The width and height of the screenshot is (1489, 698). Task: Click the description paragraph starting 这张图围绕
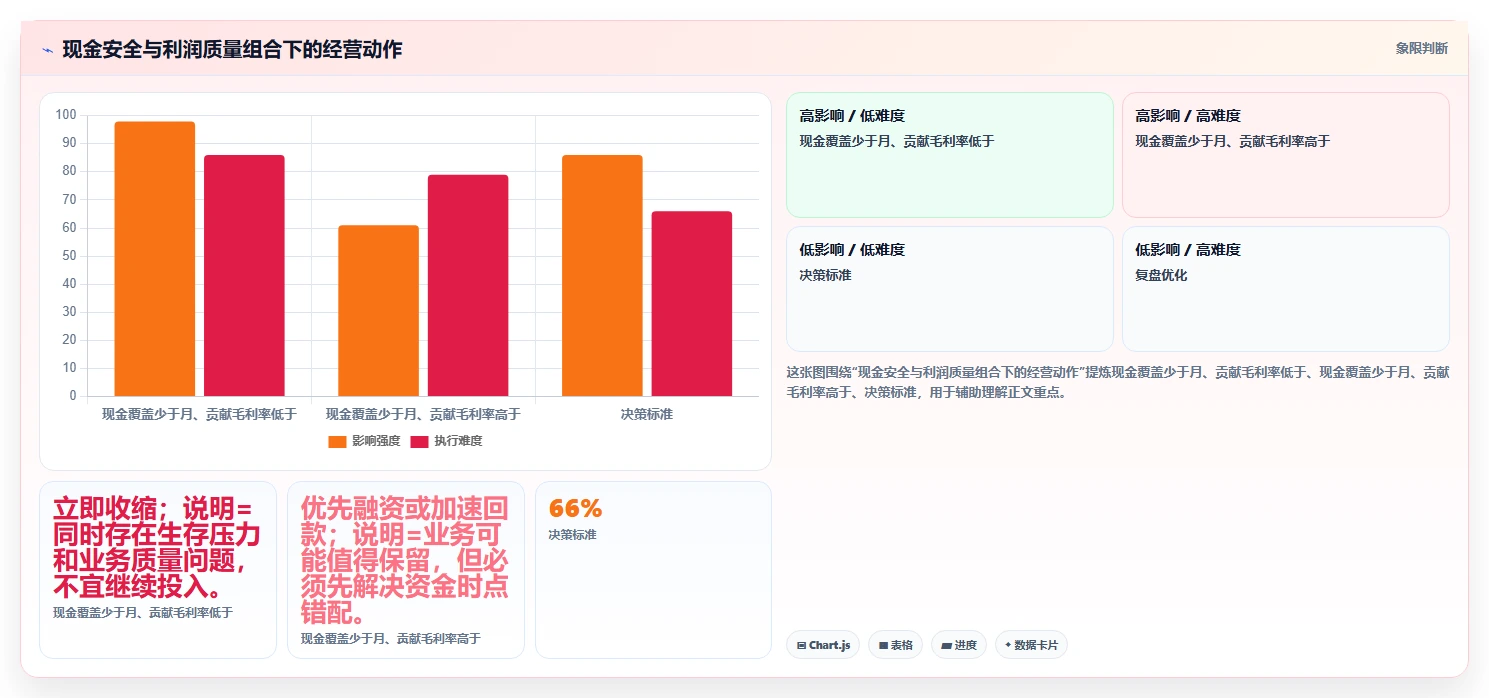tap(1118, 382)
